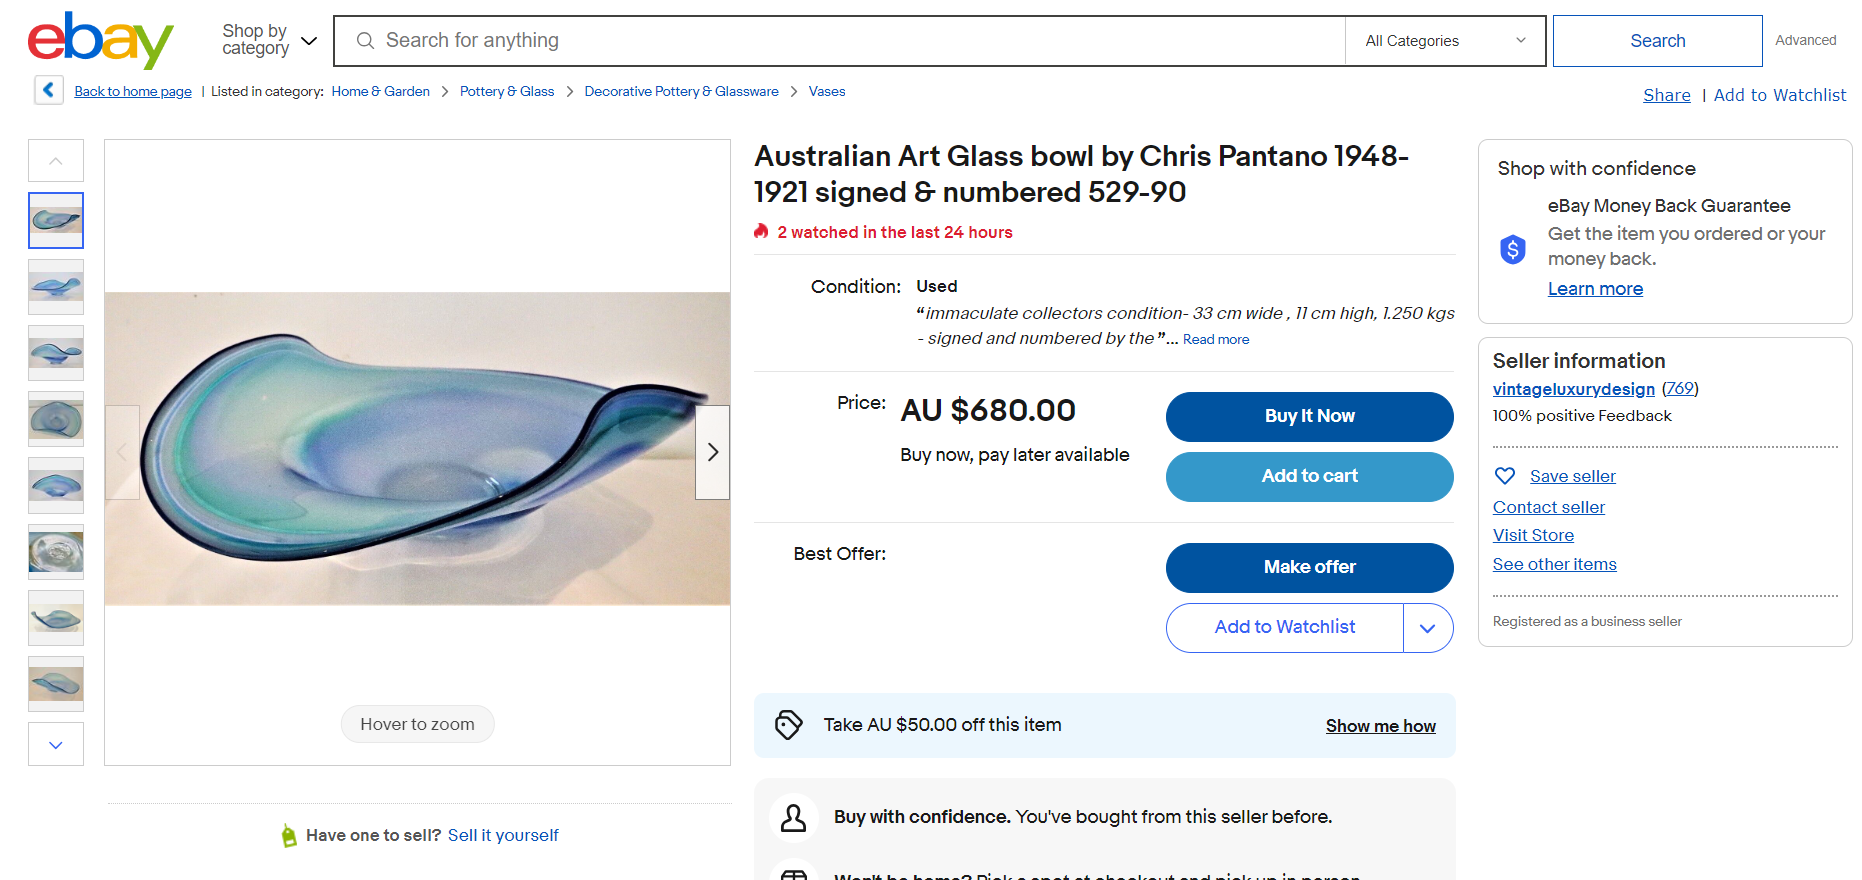Viewport: 1862px width, 880px height.
Task: Click the Money Back Guarantee shield icon
Action: (x=1512, y=249)
